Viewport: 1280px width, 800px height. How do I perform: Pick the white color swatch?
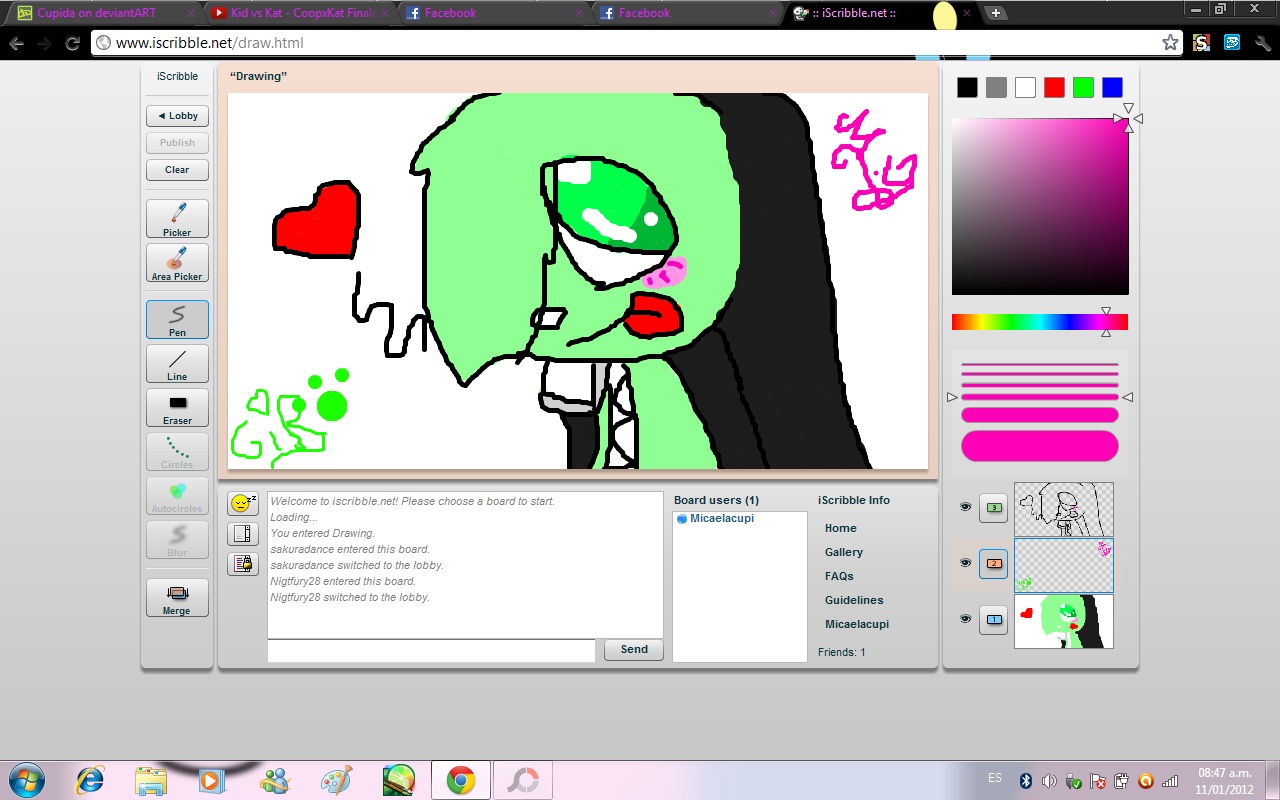tap(1025, 87)
